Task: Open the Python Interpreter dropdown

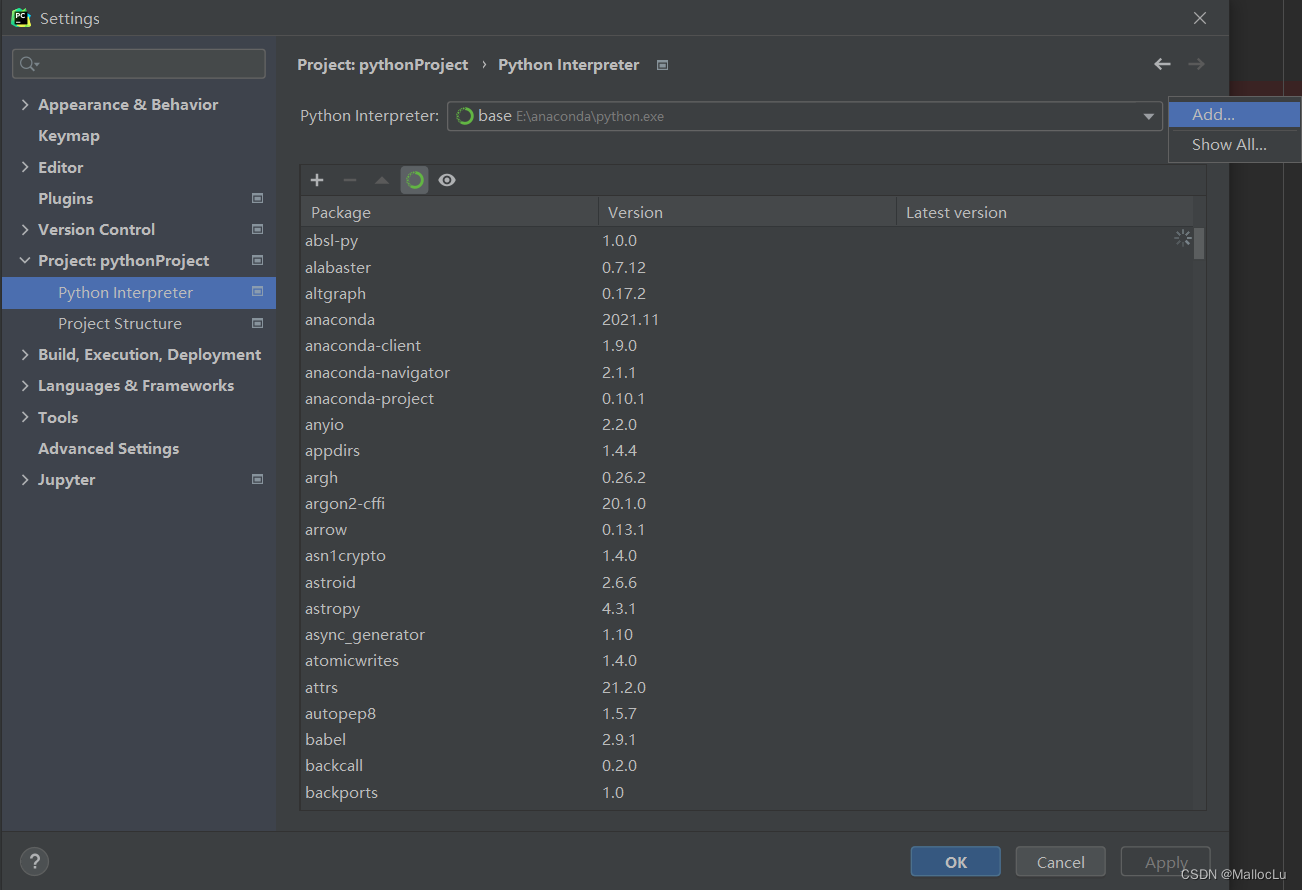Action: (x=805, y=116)
